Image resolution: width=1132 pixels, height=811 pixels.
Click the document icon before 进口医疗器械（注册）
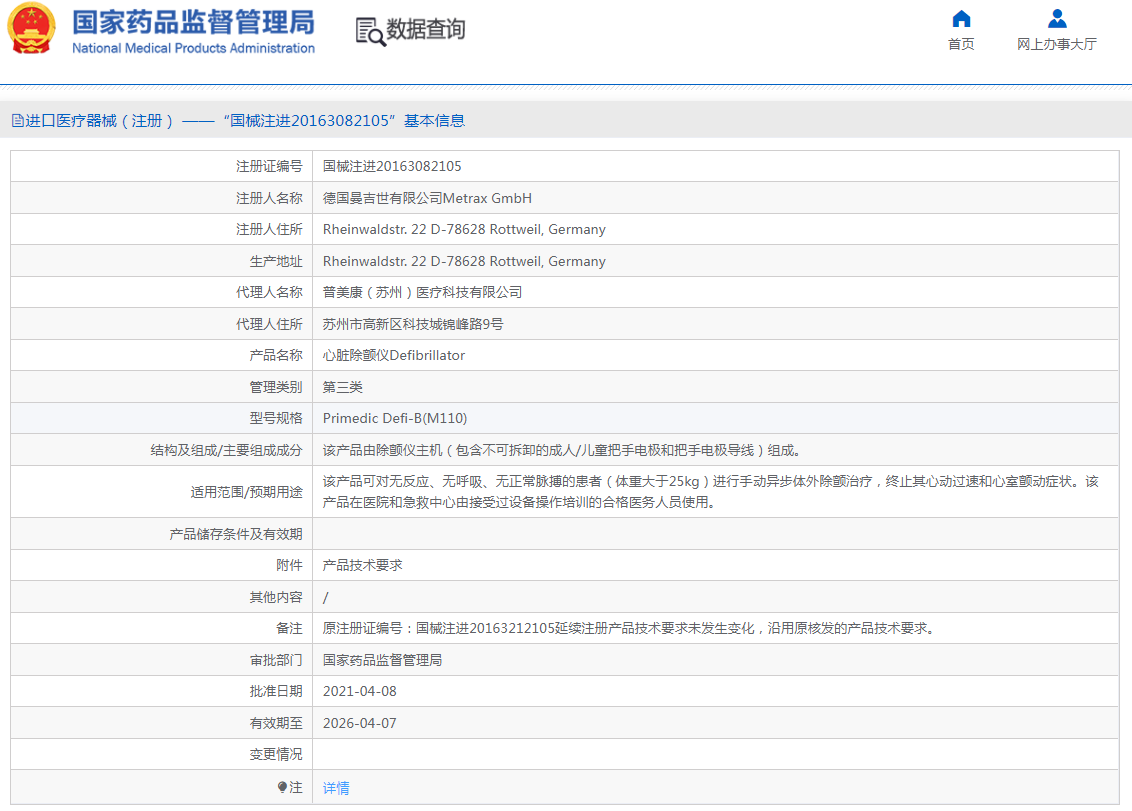[16, 120]
